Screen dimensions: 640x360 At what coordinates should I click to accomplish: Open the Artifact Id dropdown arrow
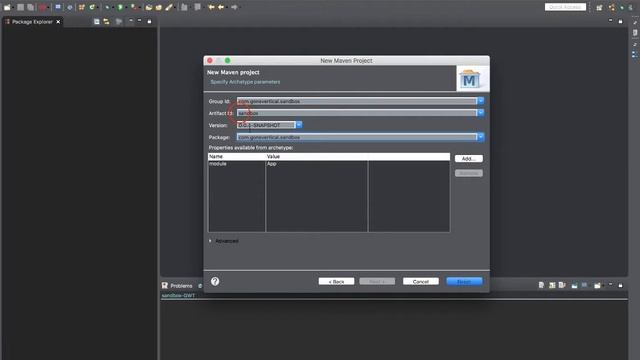click(x=480, y=113)
